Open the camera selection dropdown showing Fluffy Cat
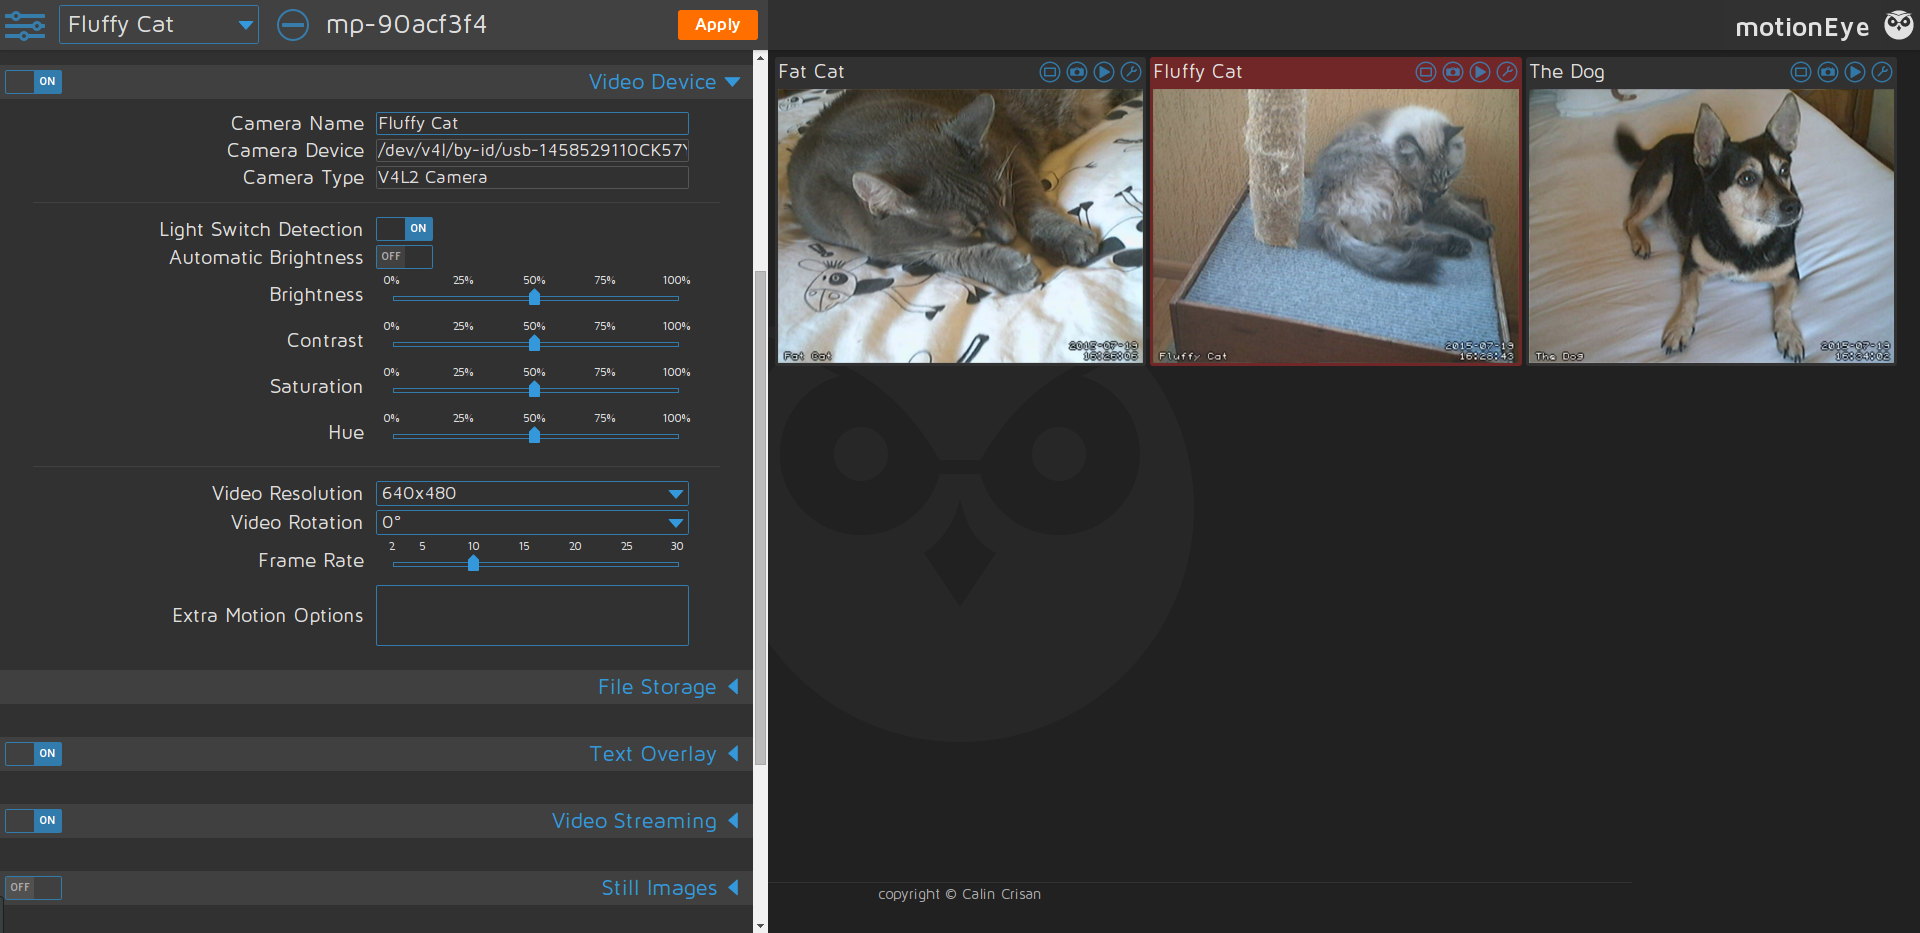Screen dimensions: 1920x933 158,24
